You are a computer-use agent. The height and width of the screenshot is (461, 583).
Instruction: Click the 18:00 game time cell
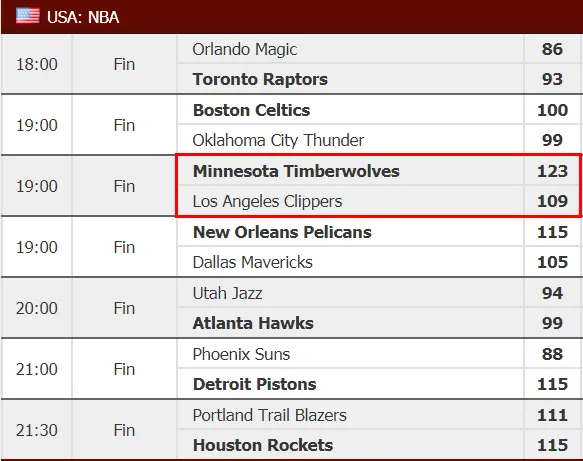(x=36, y=64)
